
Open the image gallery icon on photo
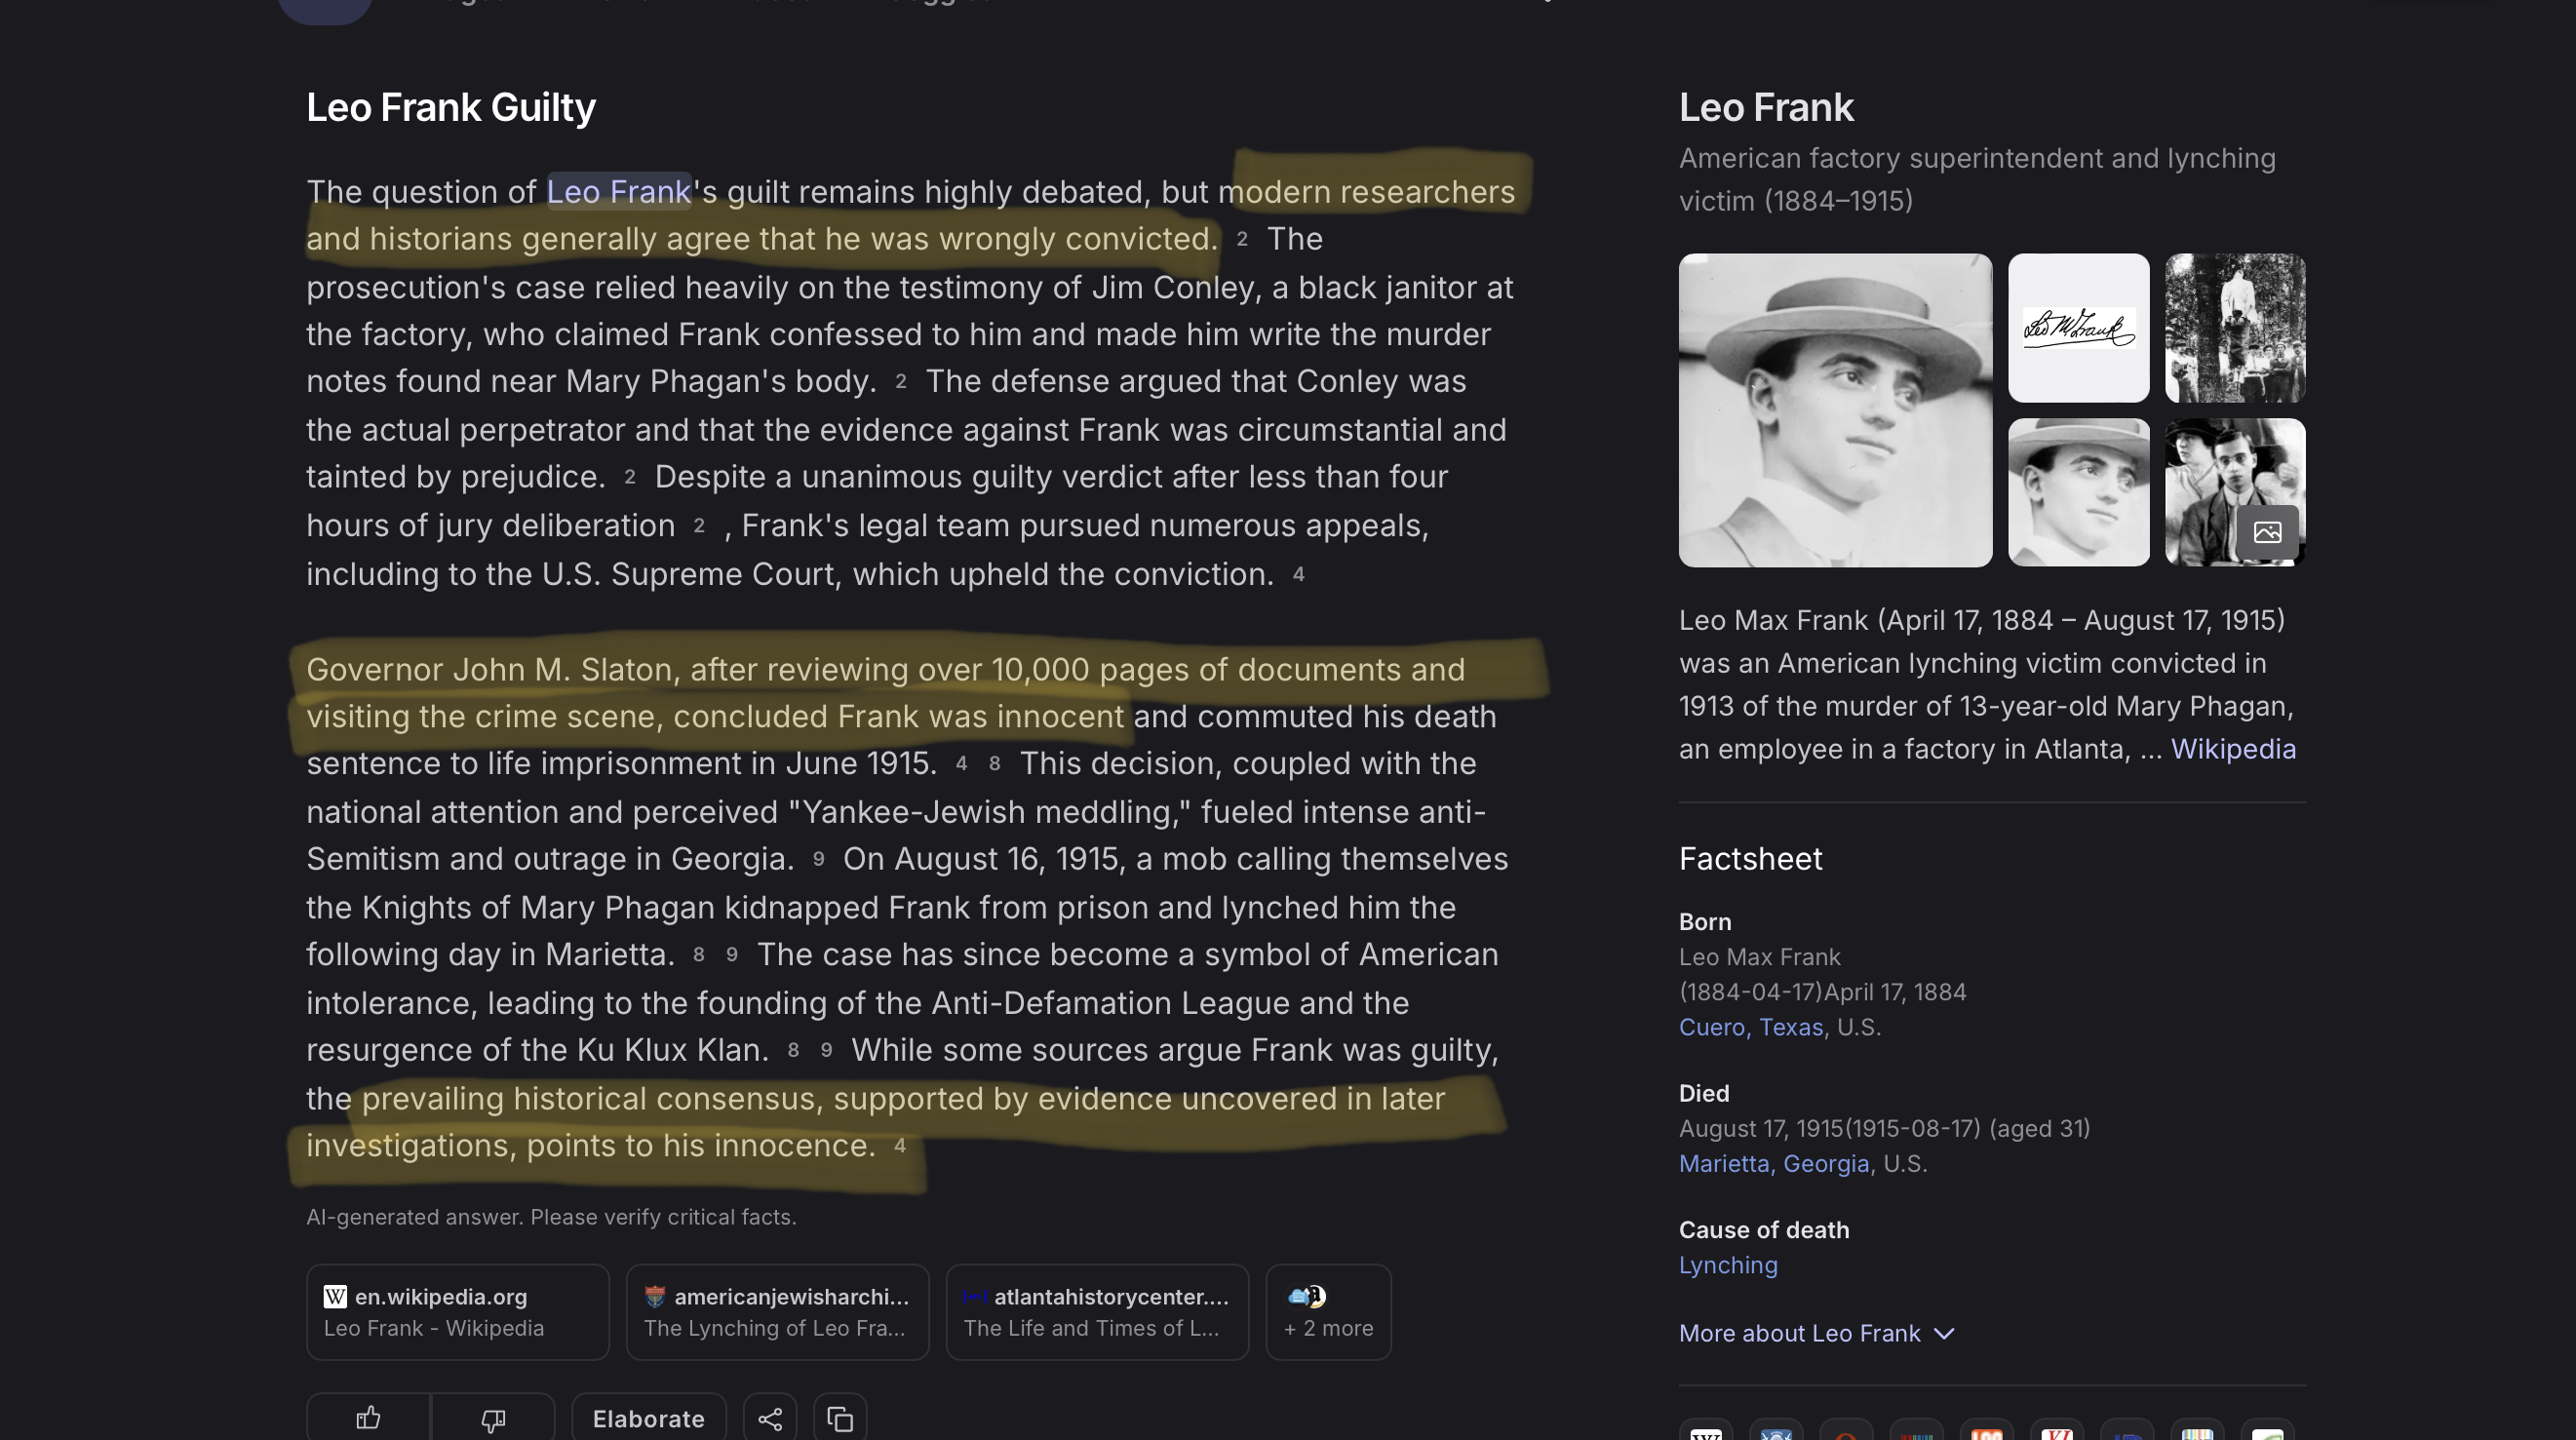2267,532
